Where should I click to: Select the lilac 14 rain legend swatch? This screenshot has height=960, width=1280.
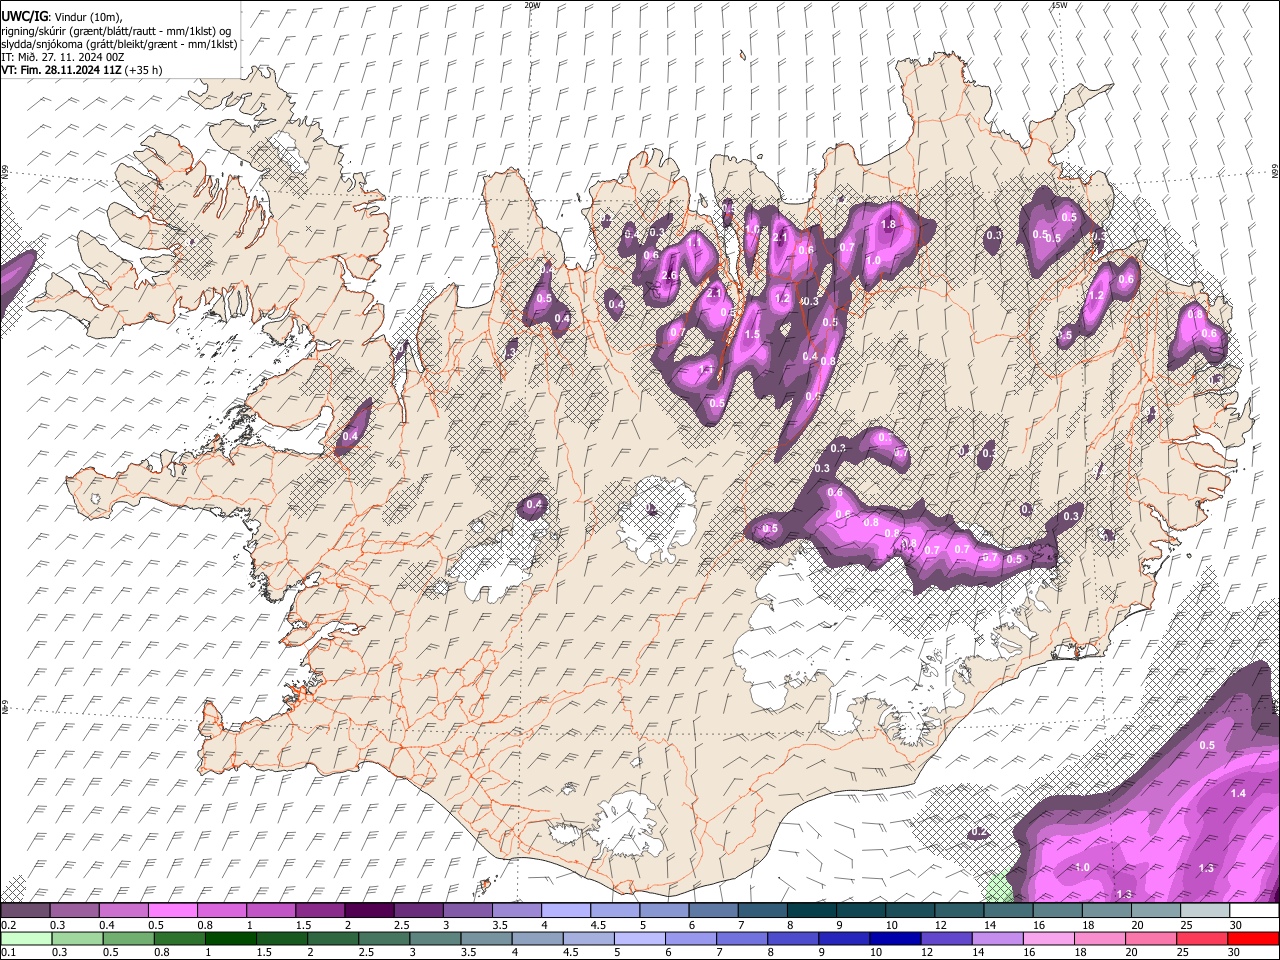997,938
